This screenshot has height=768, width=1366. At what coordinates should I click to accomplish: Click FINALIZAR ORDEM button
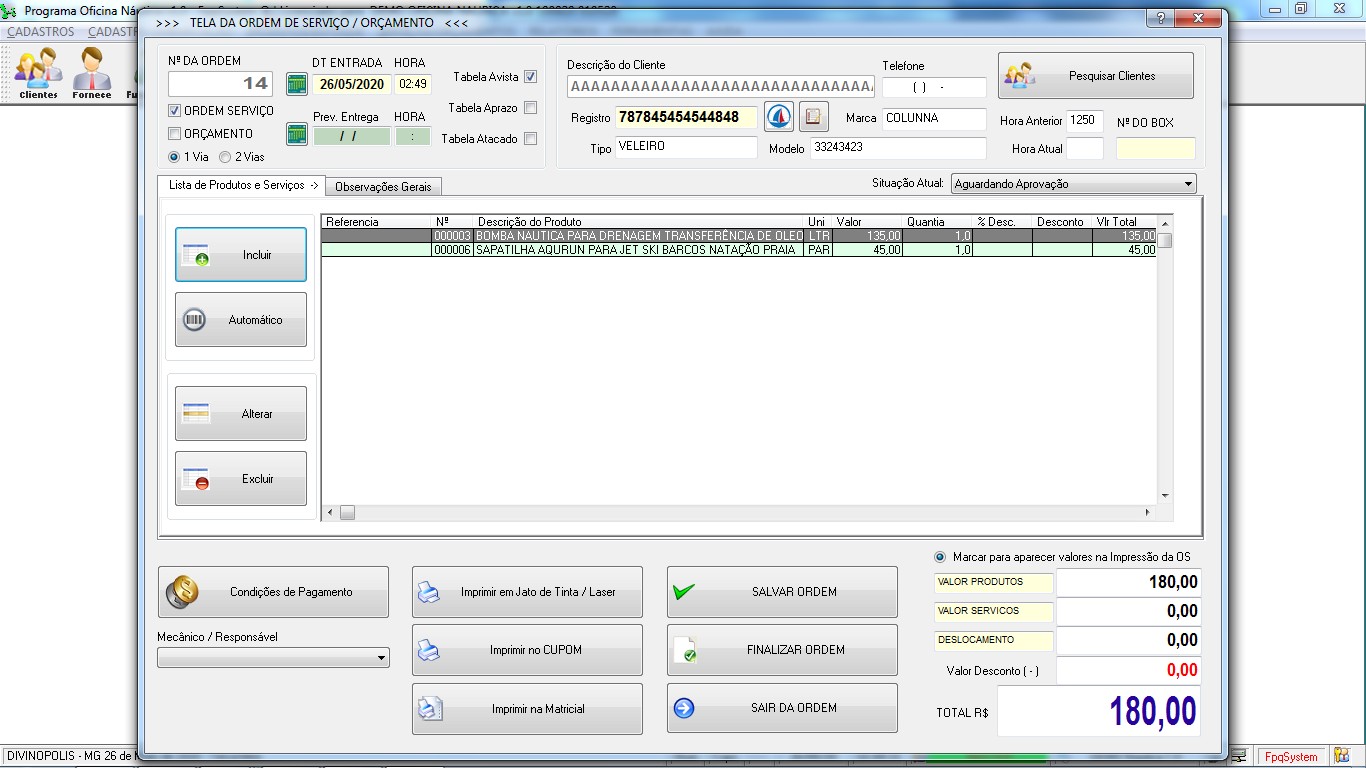click(782, 650)
